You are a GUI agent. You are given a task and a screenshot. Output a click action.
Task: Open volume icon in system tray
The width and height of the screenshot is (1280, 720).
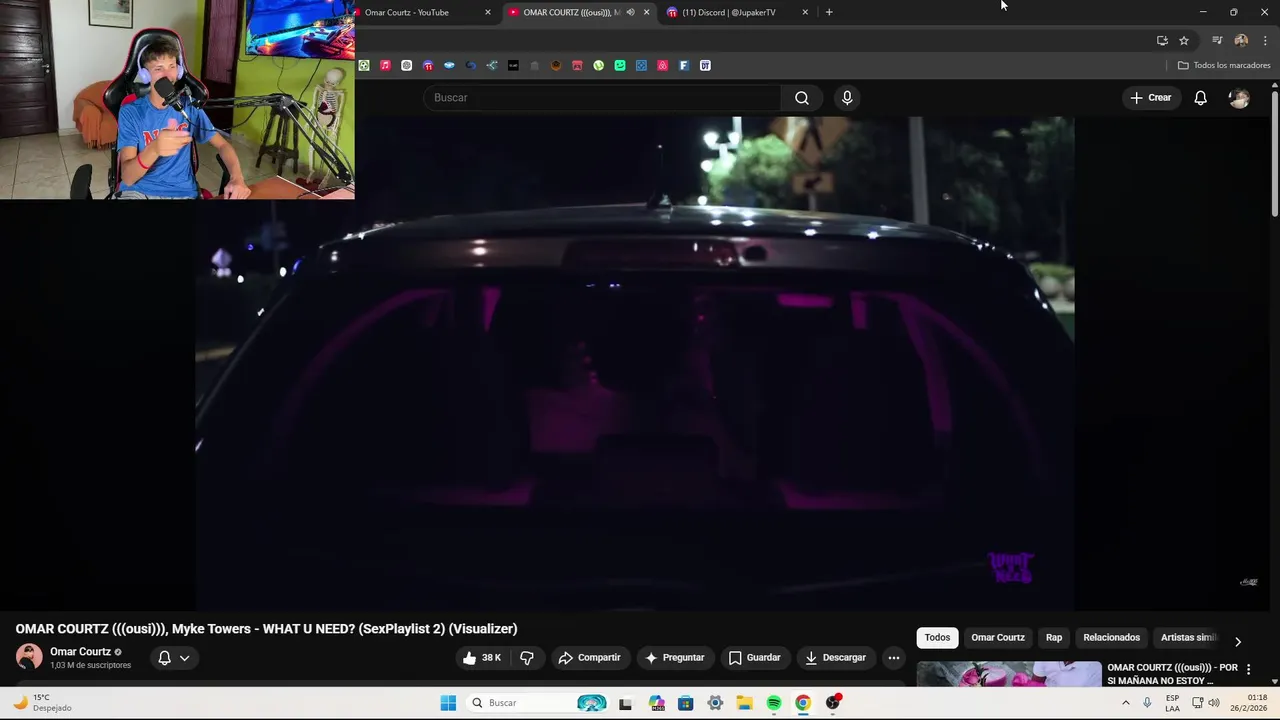pyautogui.click(x=1214, y=703)
